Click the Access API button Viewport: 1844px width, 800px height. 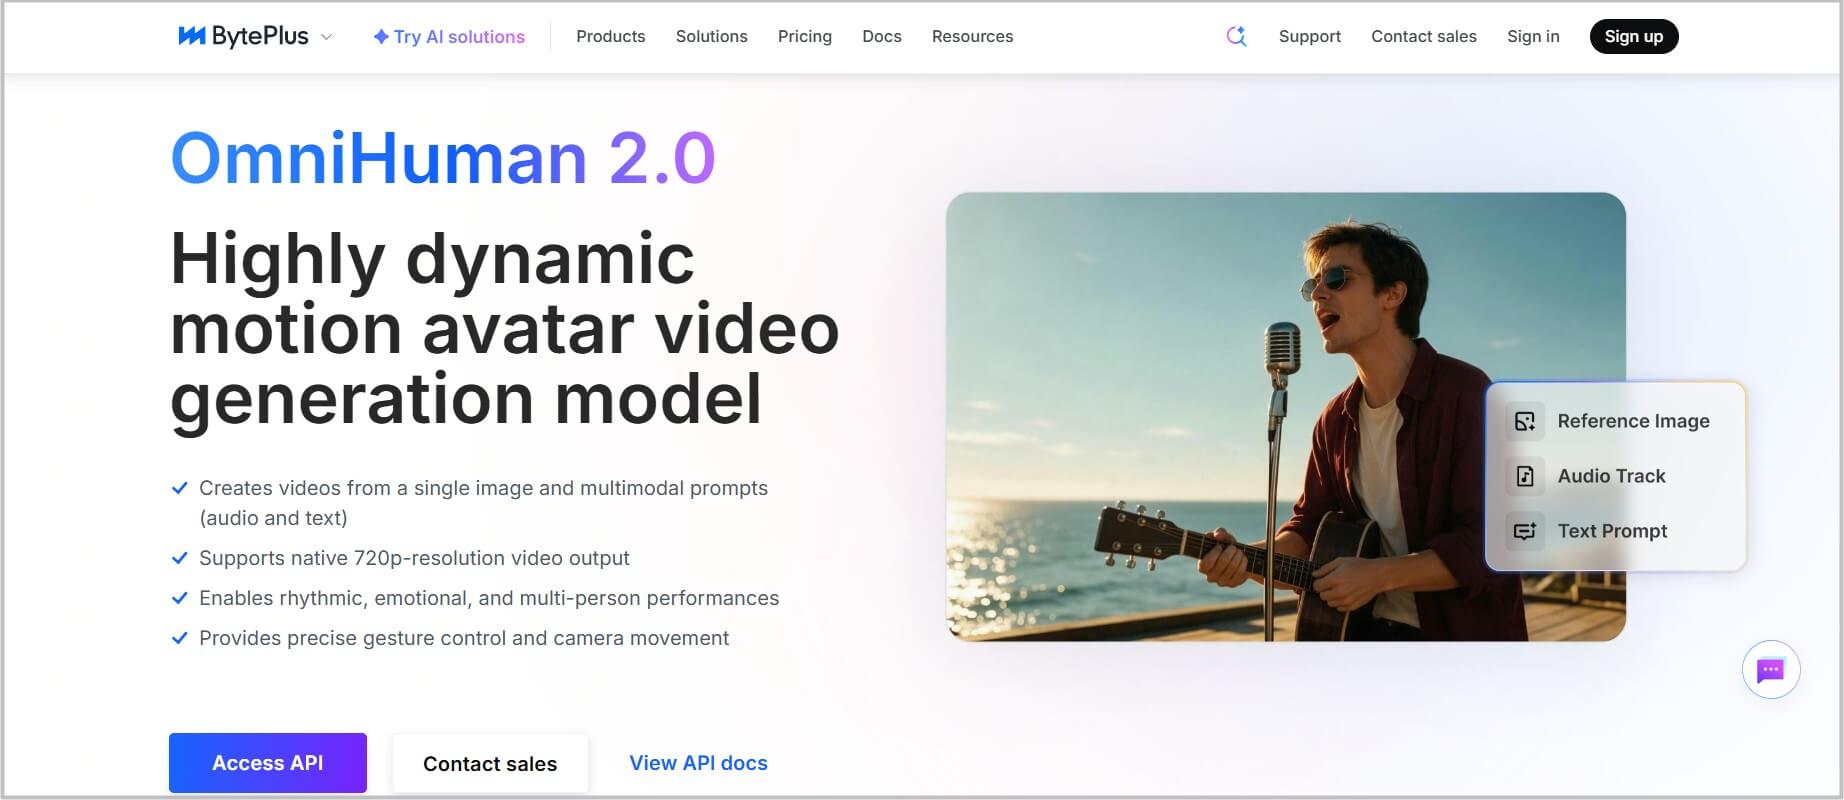tap(268, 763)
